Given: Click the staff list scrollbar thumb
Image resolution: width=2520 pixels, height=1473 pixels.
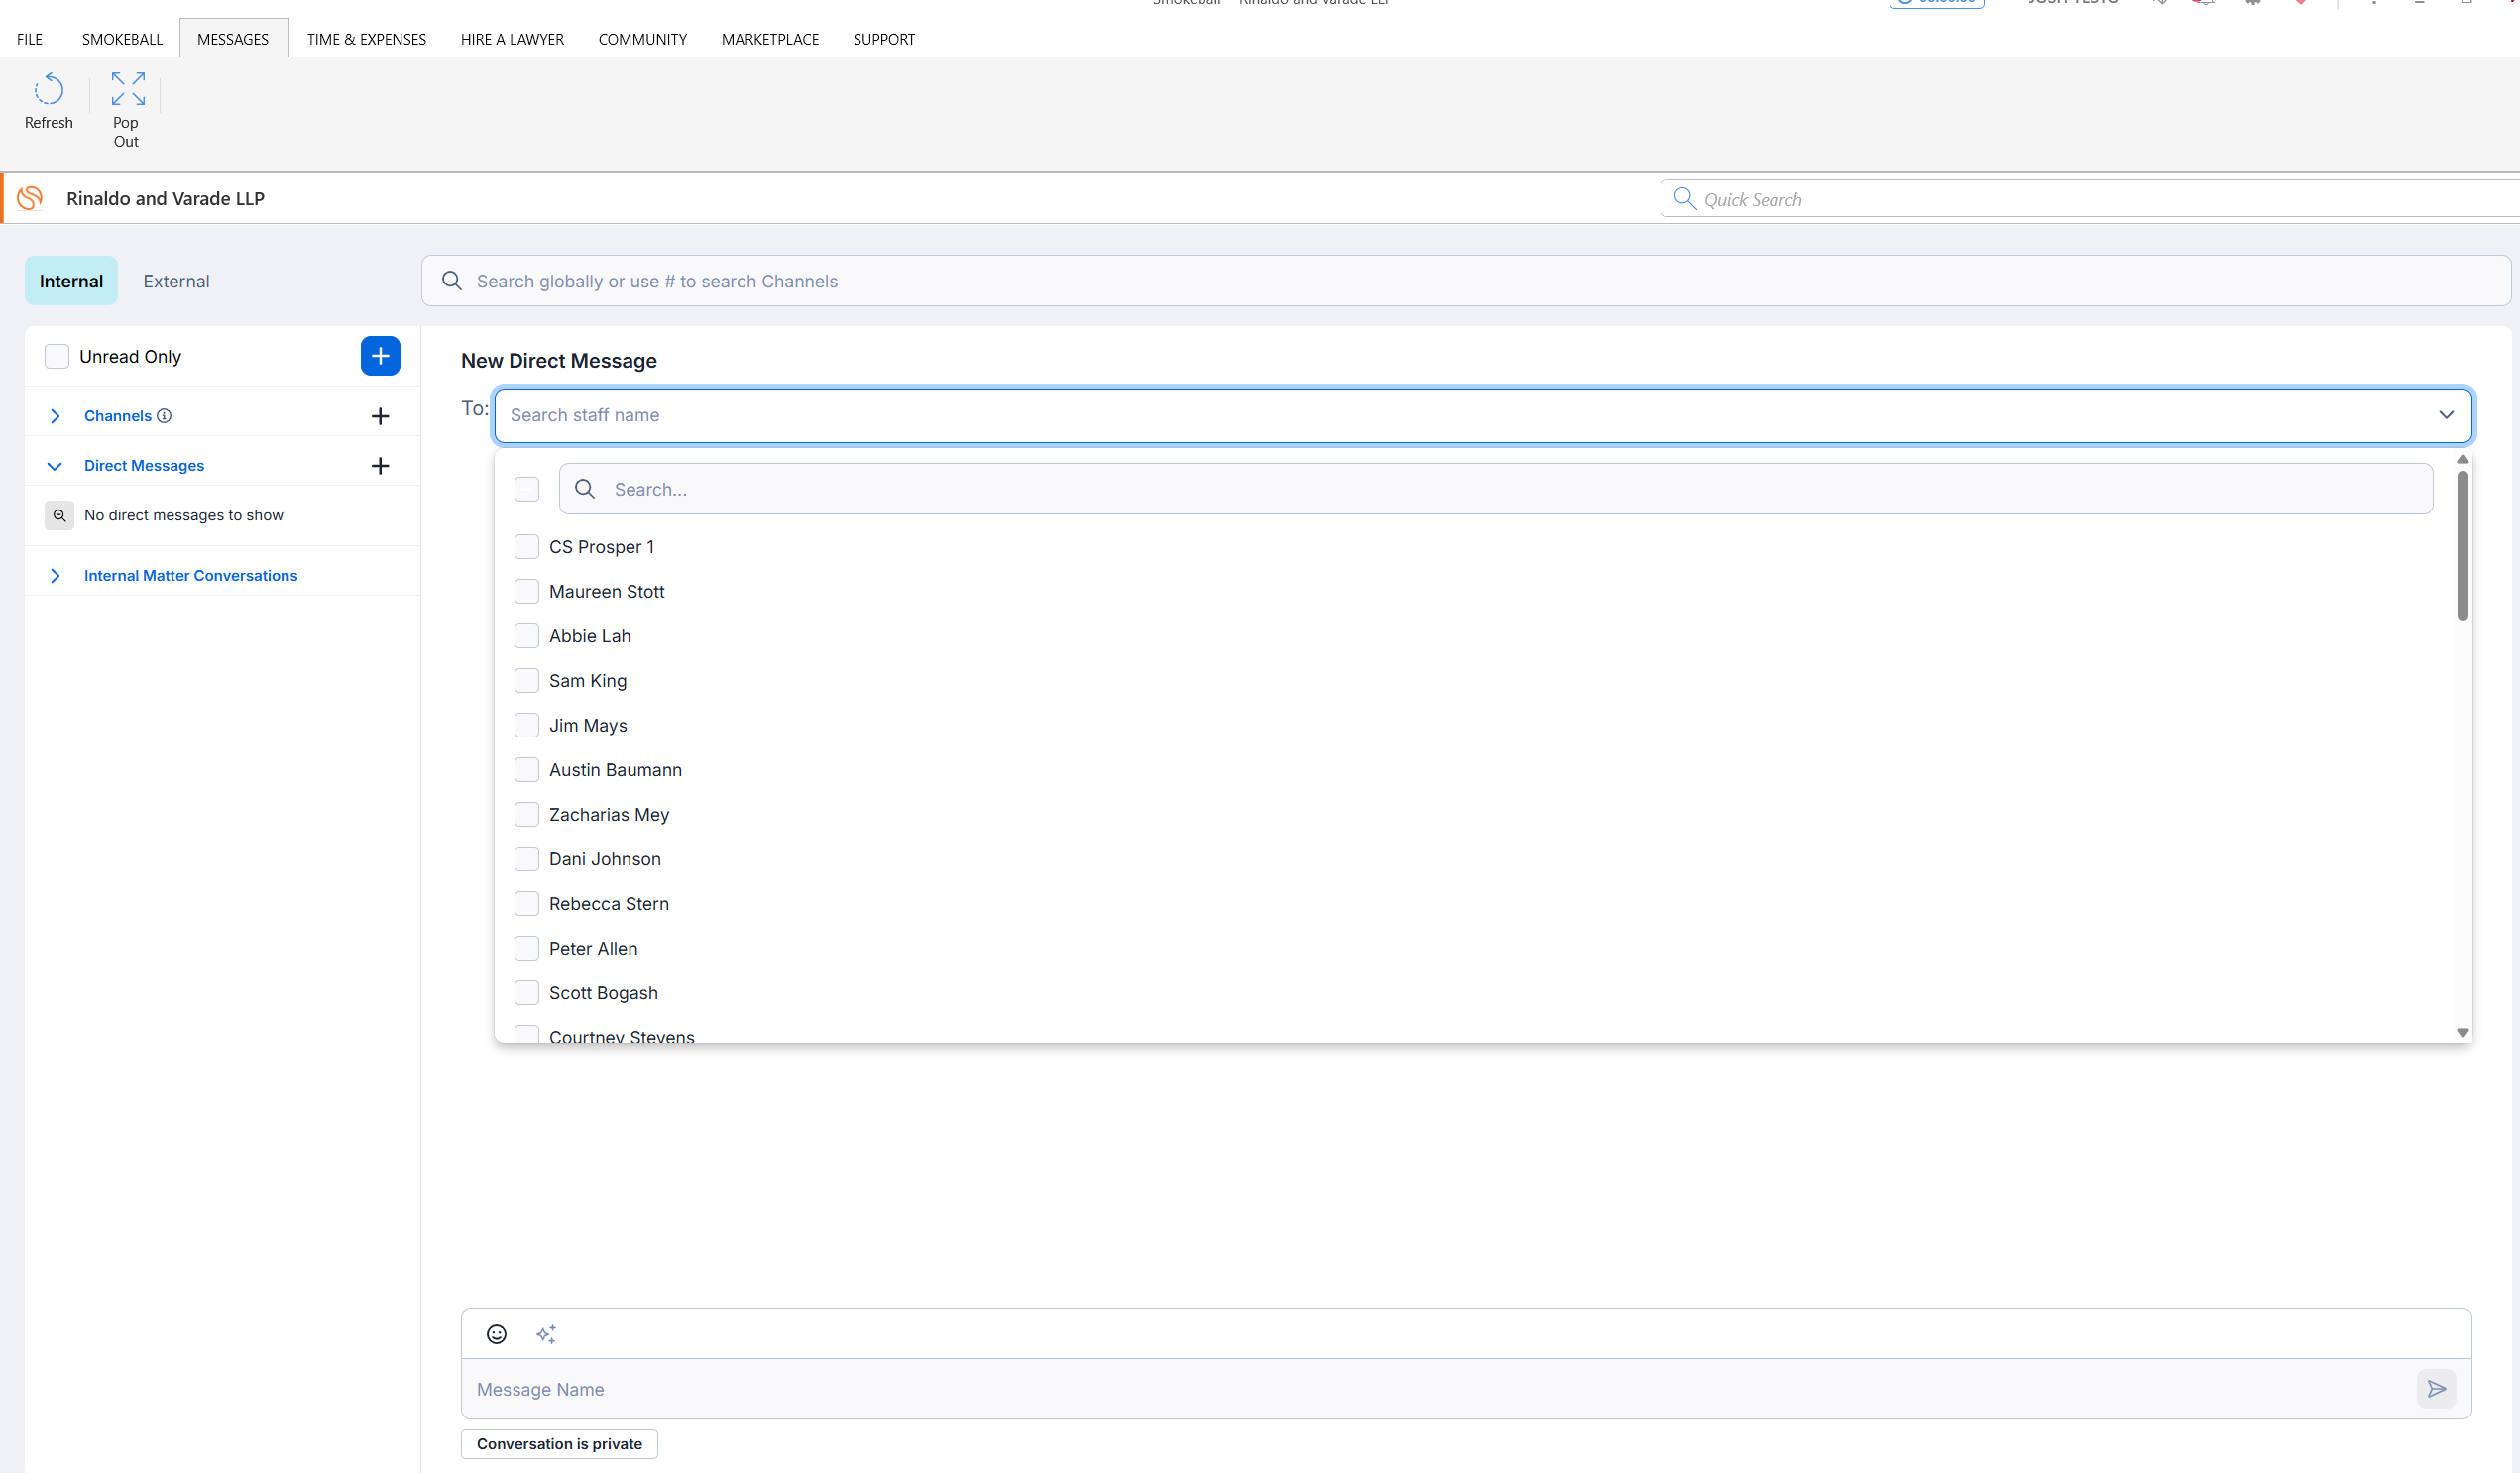Looking at the screenshot, I should [2462, 545].
